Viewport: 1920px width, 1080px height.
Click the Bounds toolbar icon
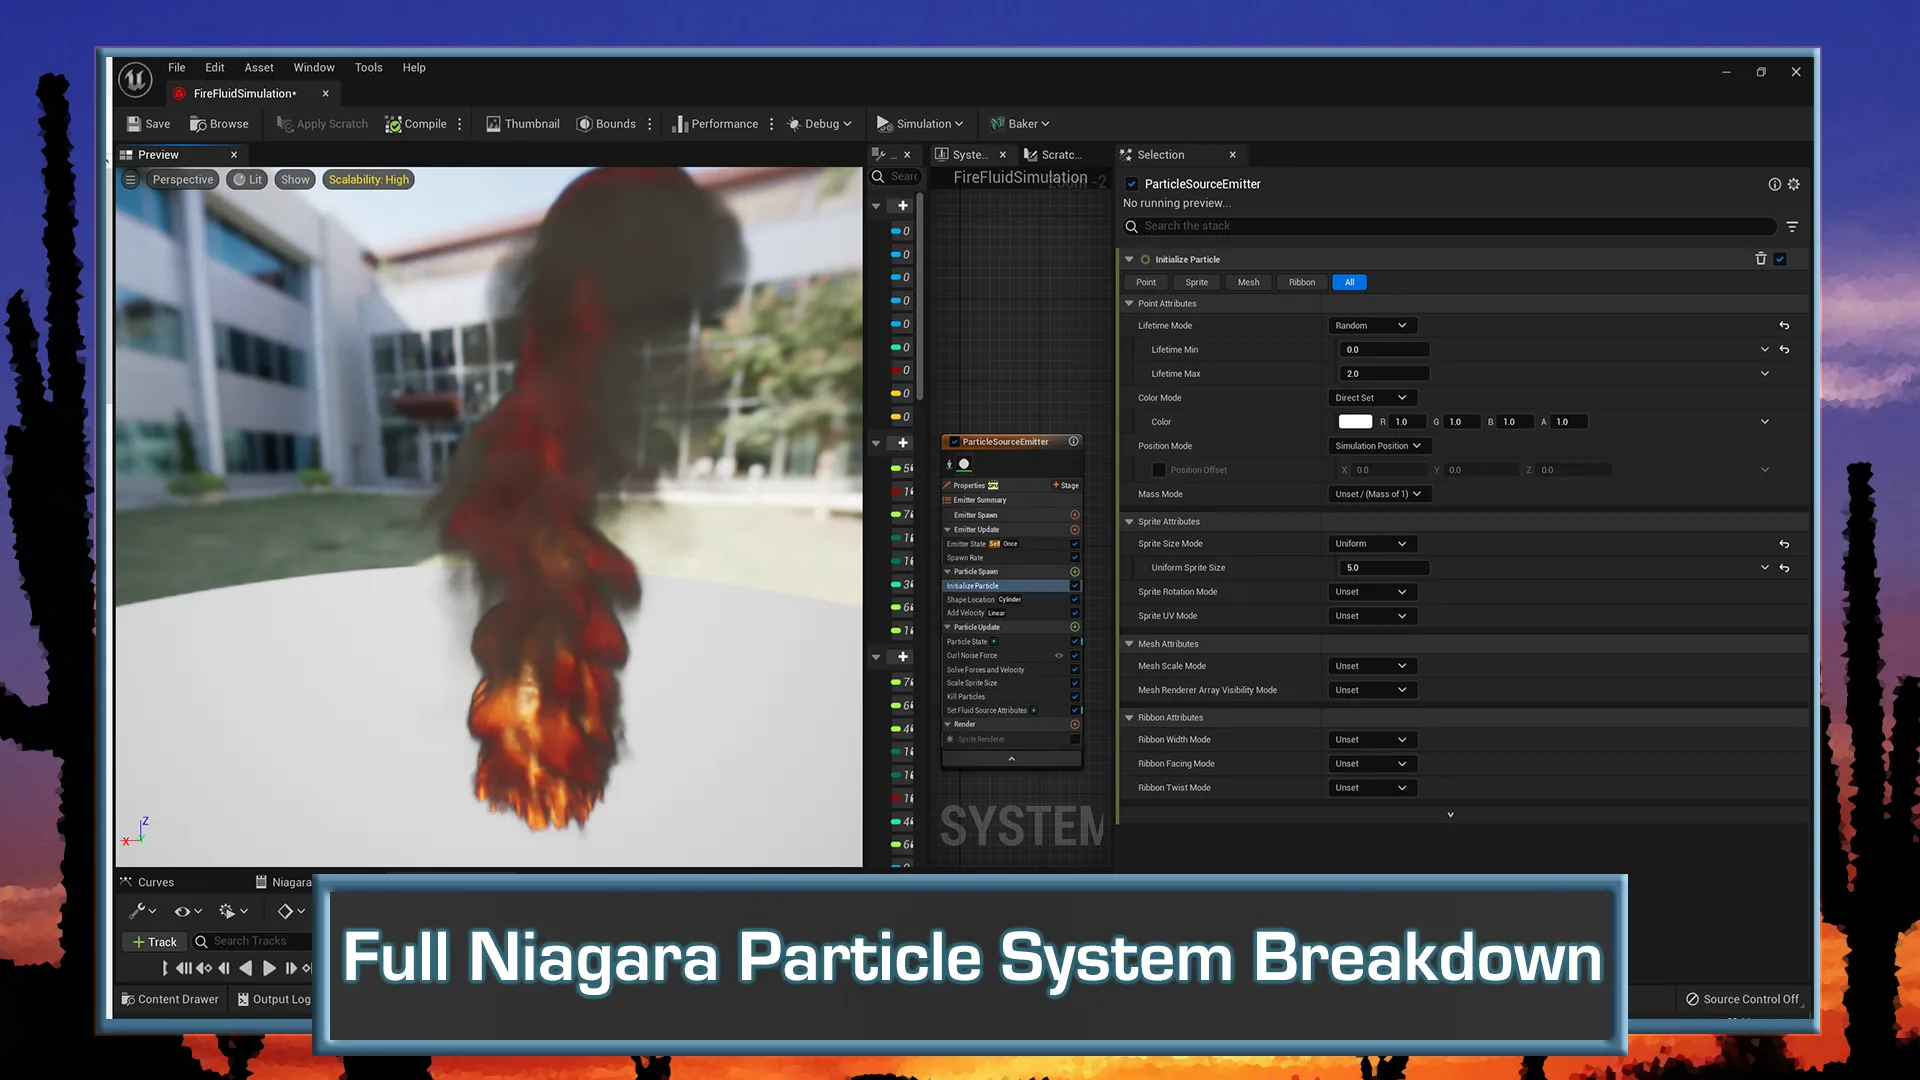(584, 123)
